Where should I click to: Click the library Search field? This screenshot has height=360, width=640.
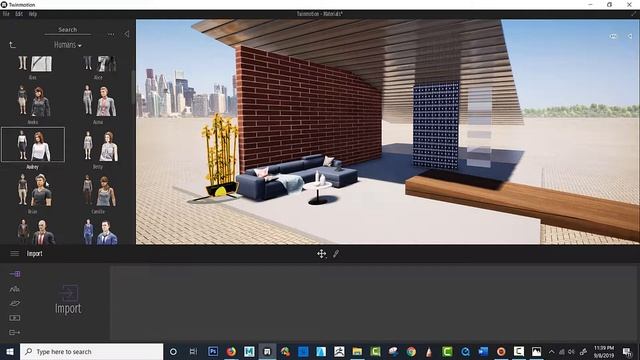coord(68,29)
